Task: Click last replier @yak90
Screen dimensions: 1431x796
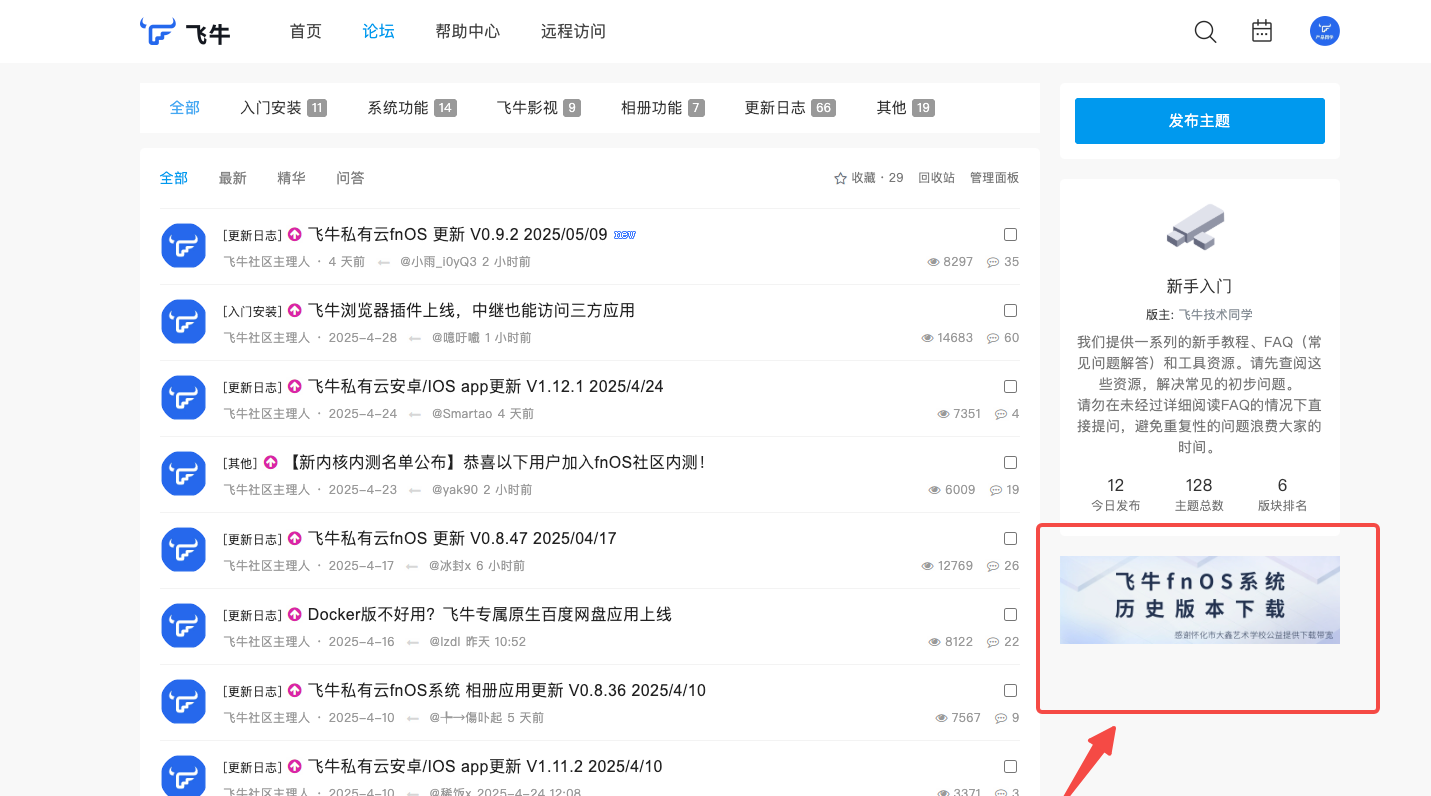Action: (x=455, y=490)
